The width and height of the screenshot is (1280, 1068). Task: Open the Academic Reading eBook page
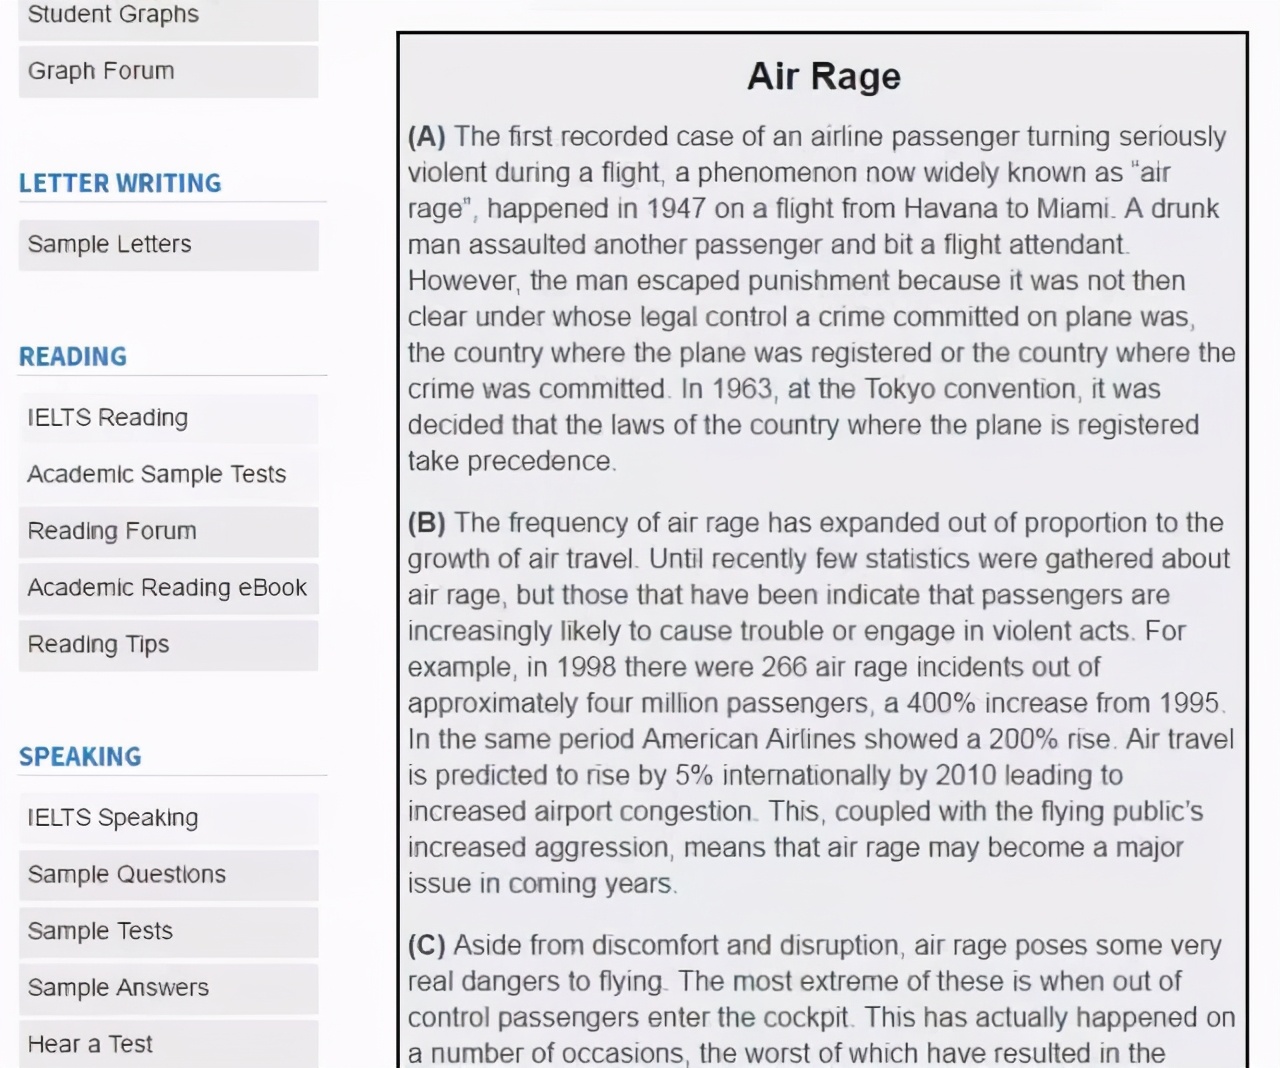coord(168,588)
